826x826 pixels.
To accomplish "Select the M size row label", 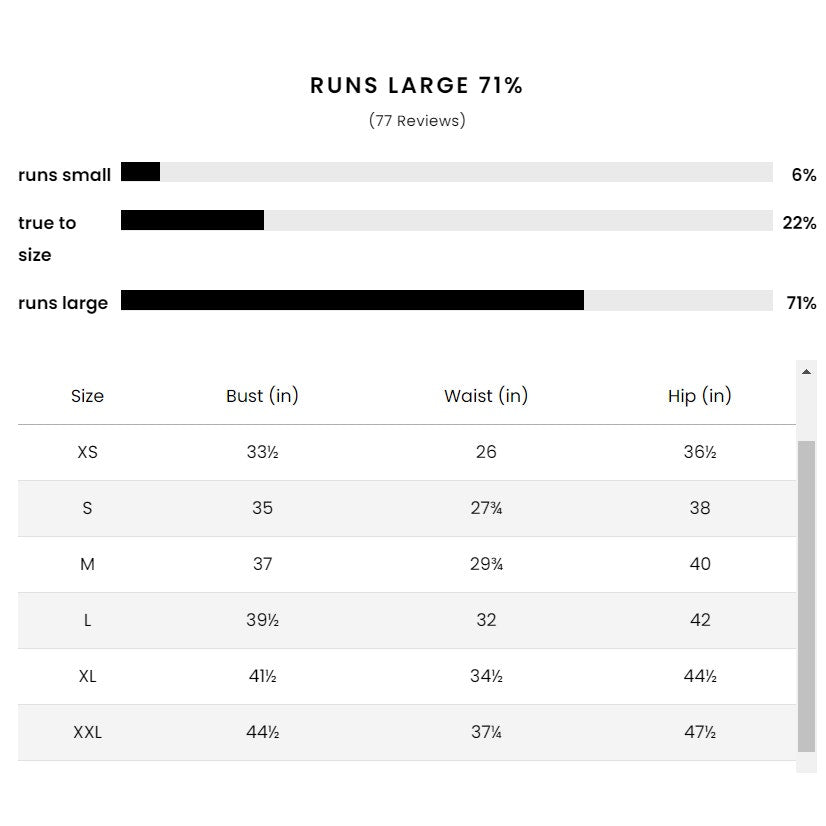I will pos(87,564).
